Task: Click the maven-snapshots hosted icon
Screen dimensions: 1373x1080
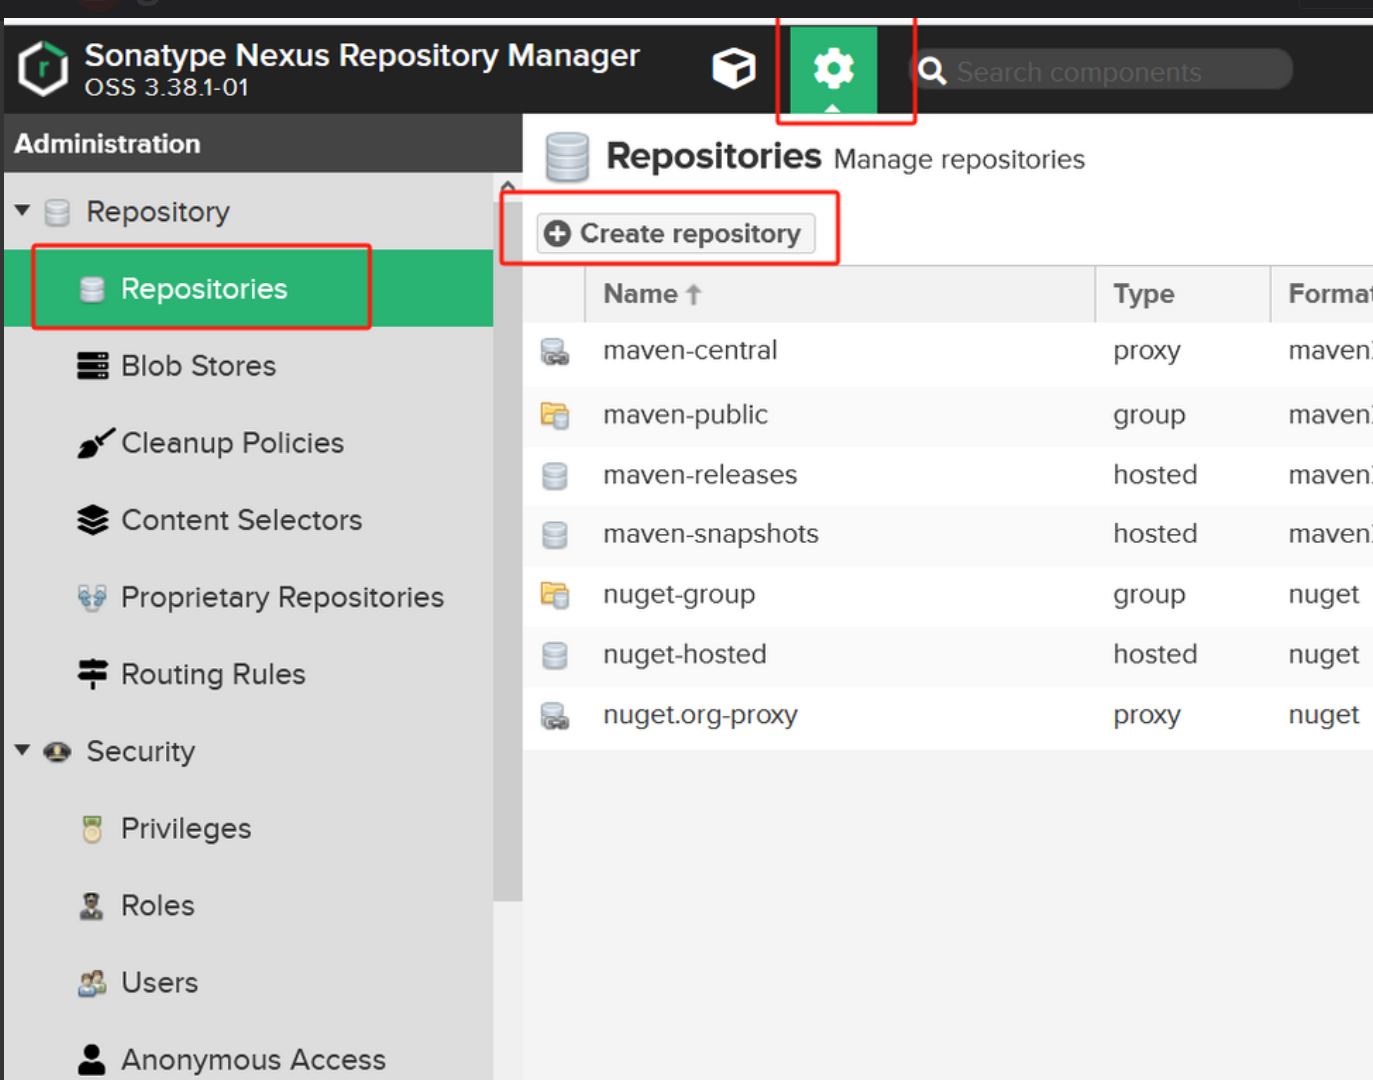Action: coord(555,536)
